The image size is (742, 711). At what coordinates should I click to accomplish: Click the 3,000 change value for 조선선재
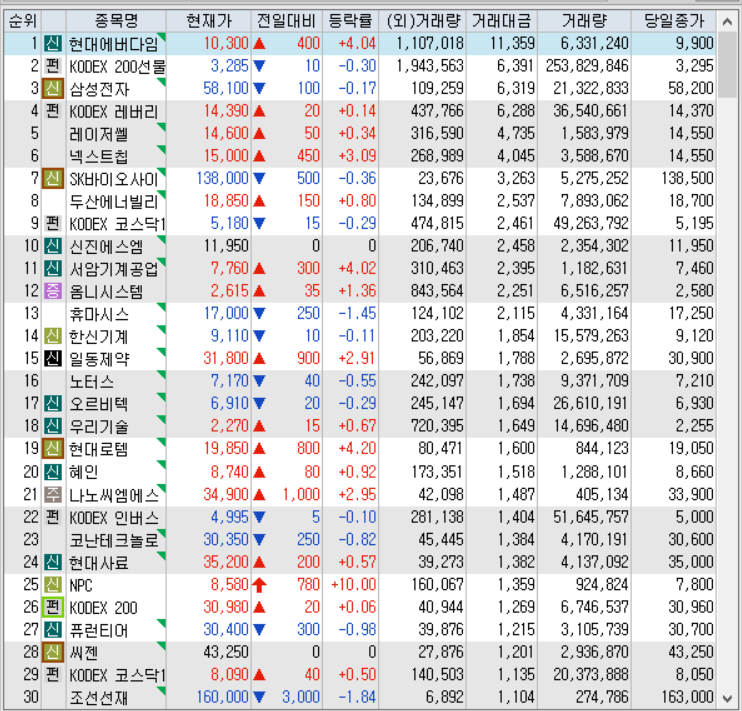(x=301, y=697)
